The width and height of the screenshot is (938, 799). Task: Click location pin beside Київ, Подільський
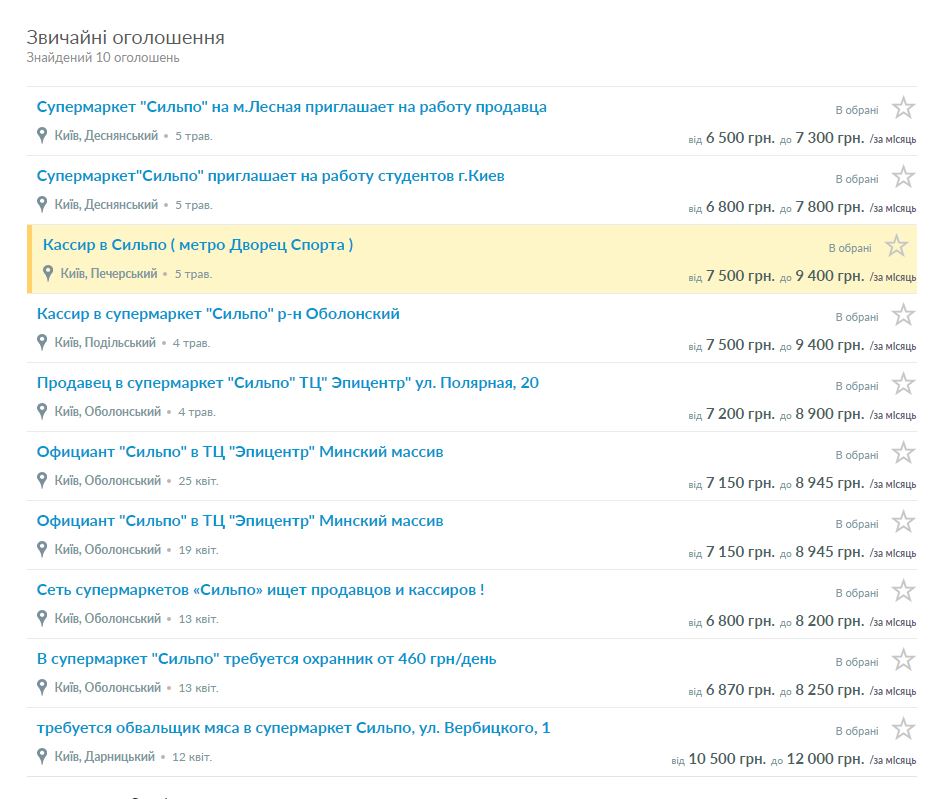42,342
